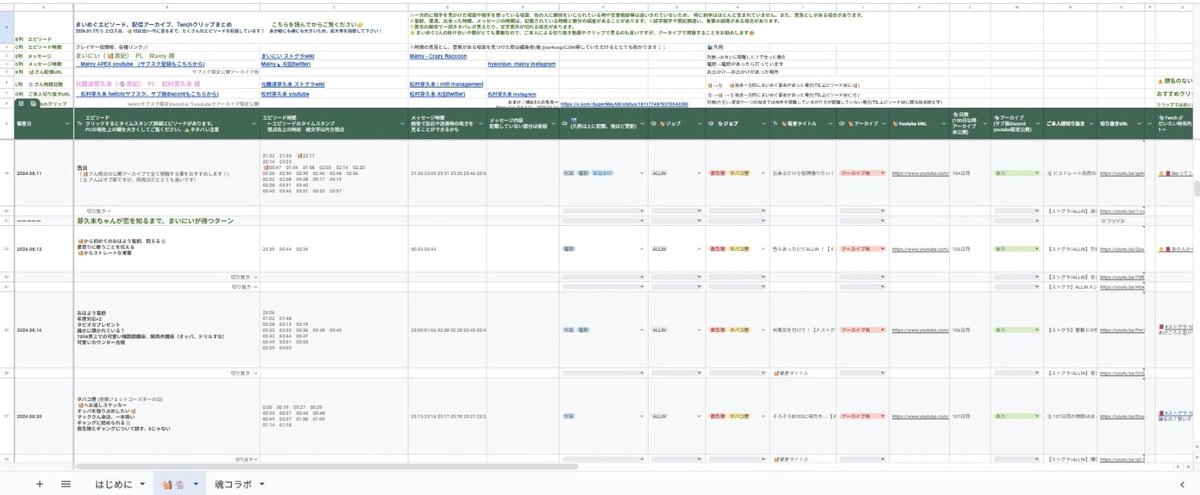Switch to the 魂コラボ sheet tab
The height and width of the screenshot is (495, 1200).
click(232, 483)
